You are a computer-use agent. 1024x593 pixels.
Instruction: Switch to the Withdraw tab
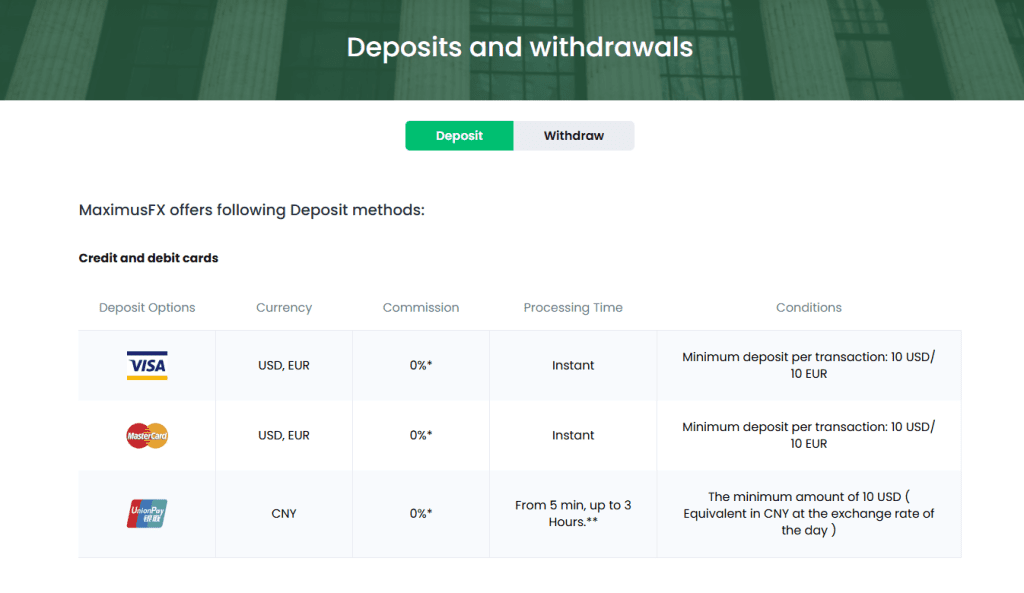click(573, 136)
